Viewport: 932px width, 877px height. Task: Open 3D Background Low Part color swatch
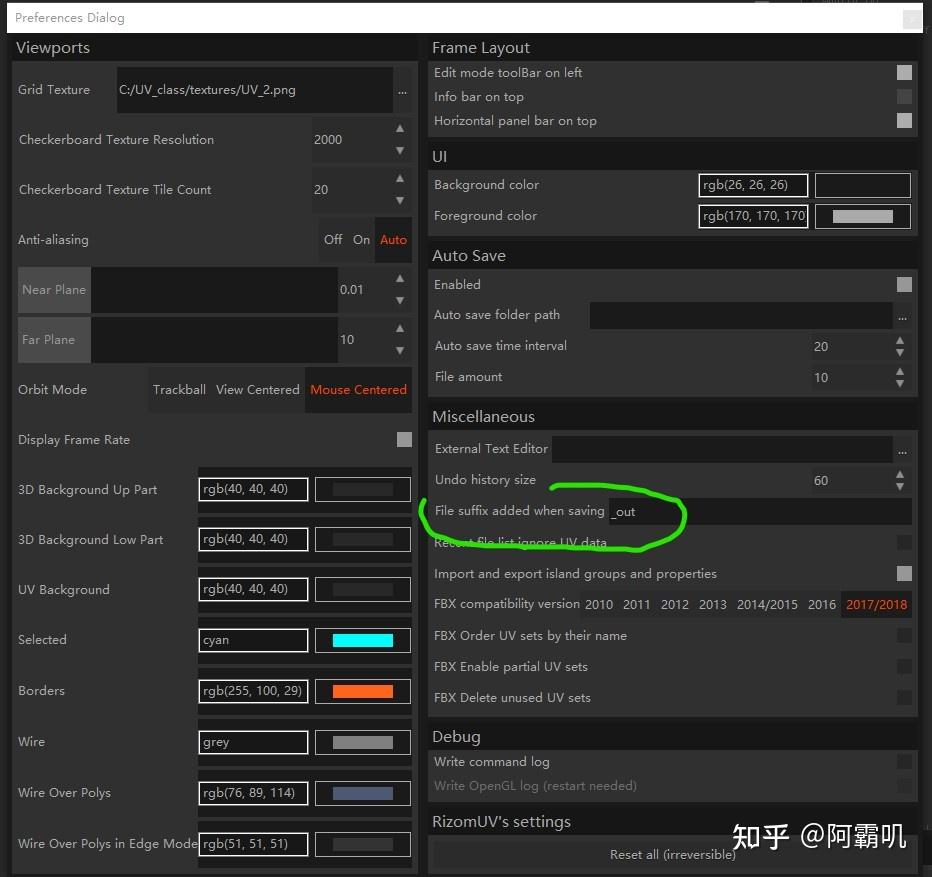coord(363,539)
